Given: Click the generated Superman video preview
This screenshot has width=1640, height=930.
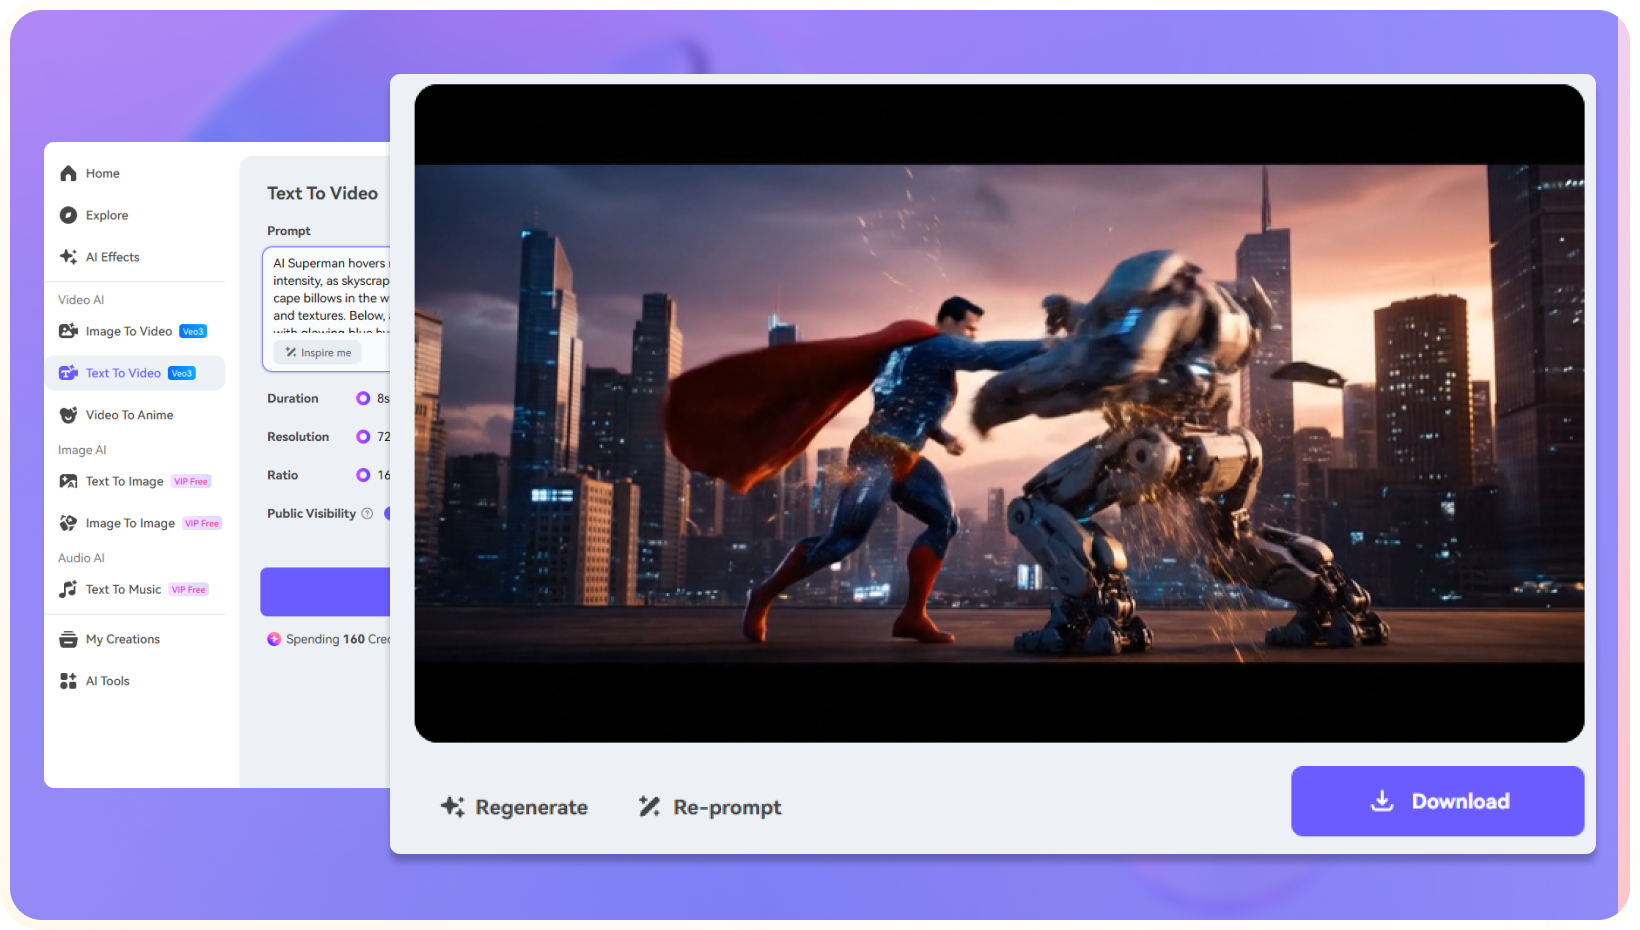Looking at the screenshot, I should pos(999,413).
